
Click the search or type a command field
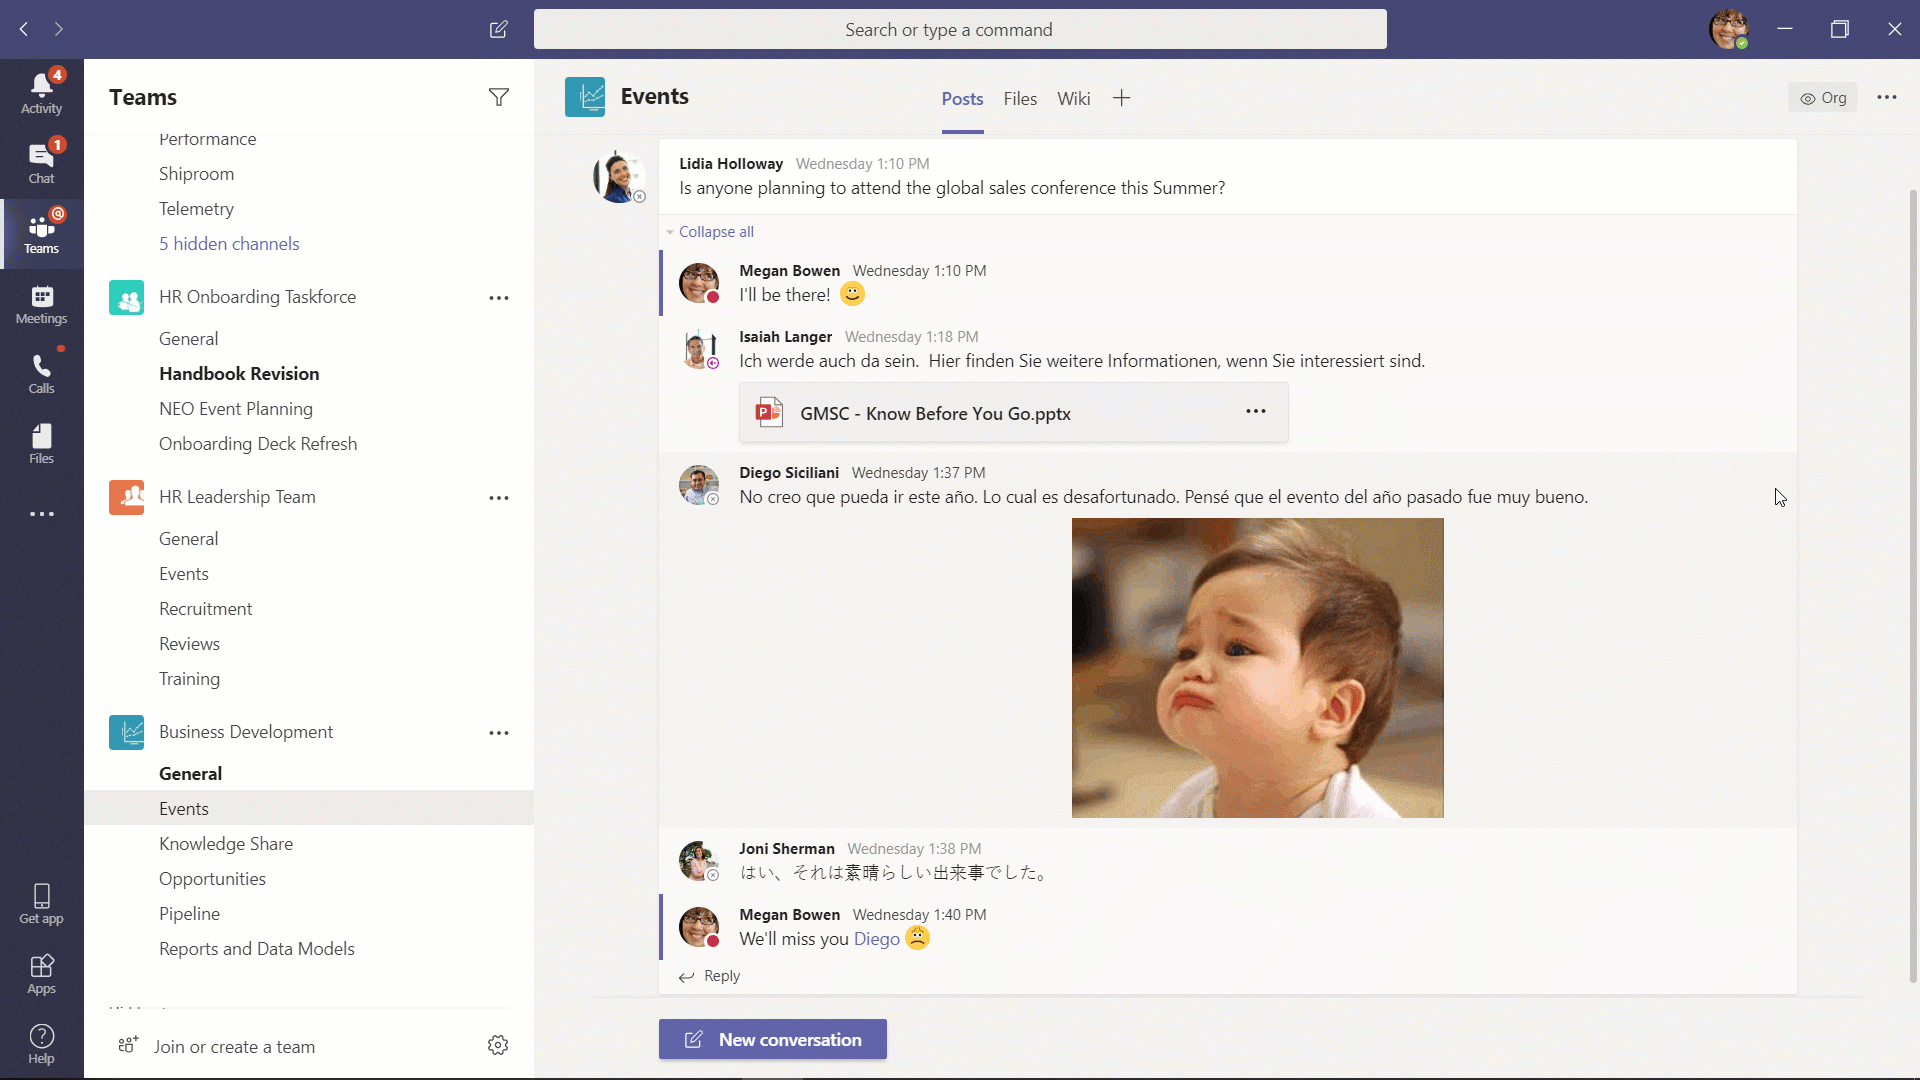[x=960, y=29]
